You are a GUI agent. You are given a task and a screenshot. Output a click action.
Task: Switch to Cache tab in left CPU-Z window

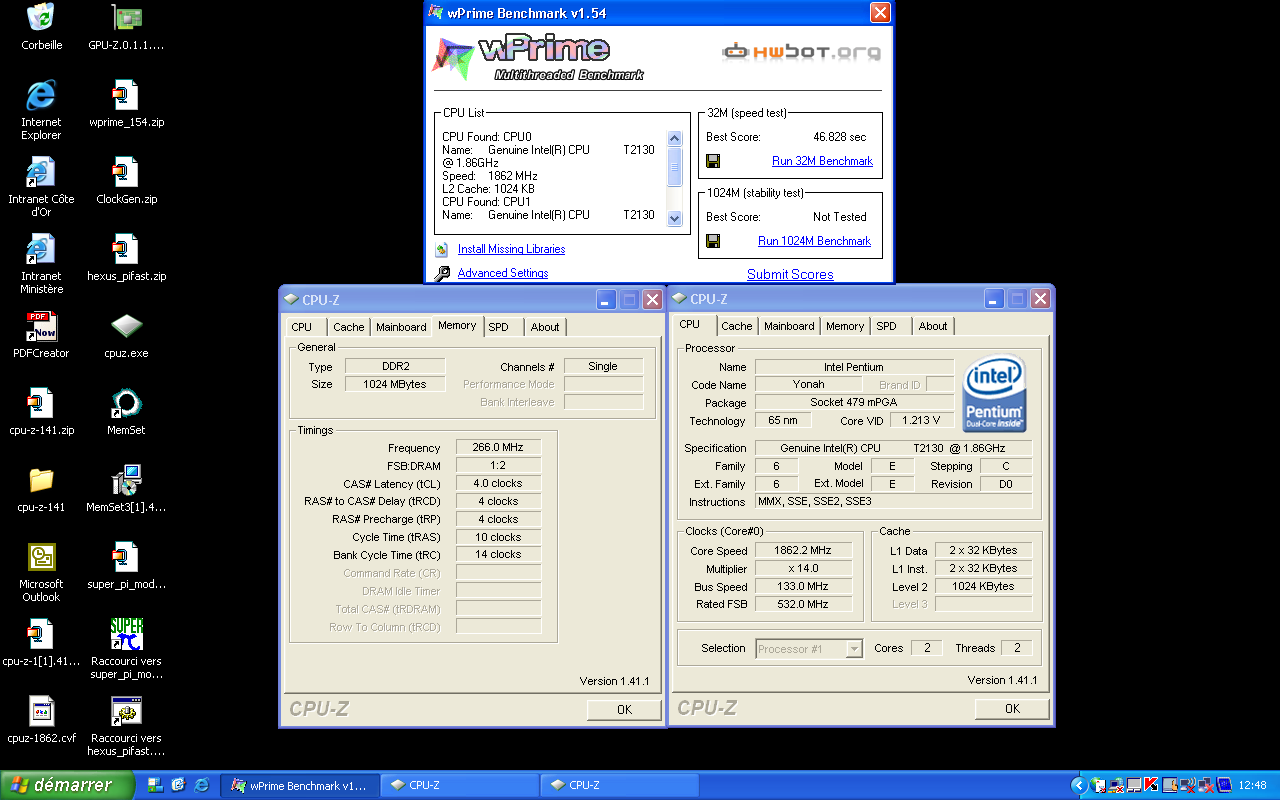click(349, 327)
